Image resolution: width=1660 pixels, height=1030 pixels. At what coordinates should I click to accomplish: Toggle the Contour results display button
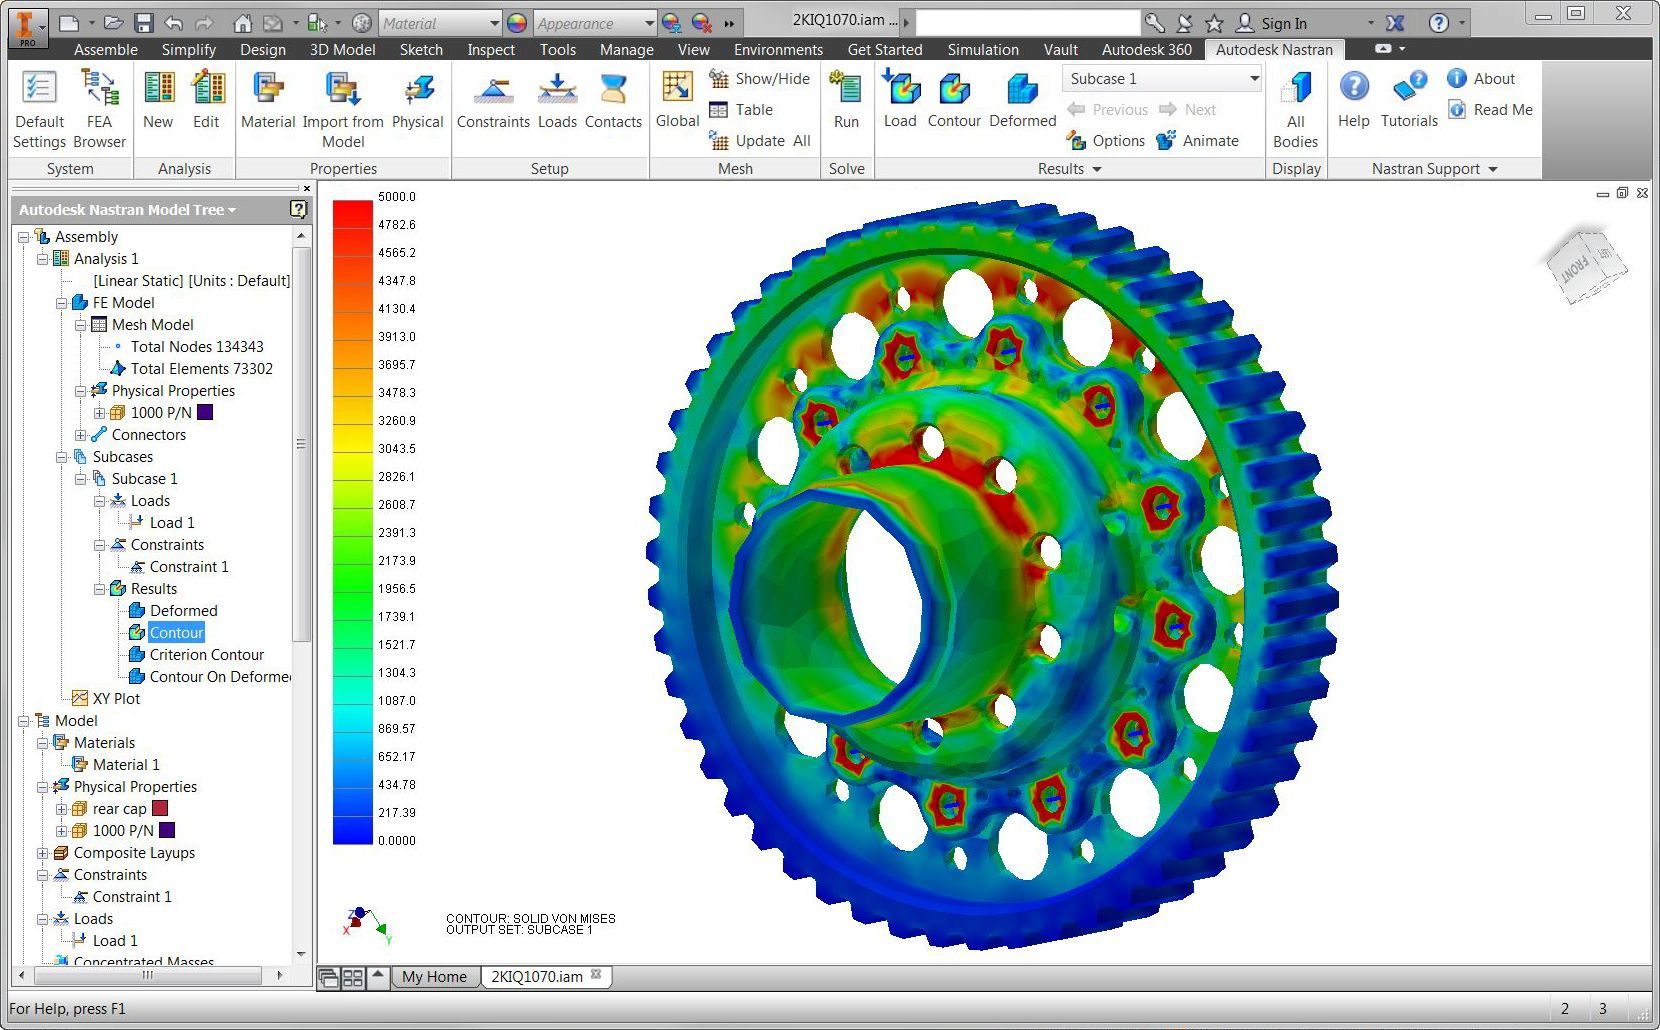(954, 101)
